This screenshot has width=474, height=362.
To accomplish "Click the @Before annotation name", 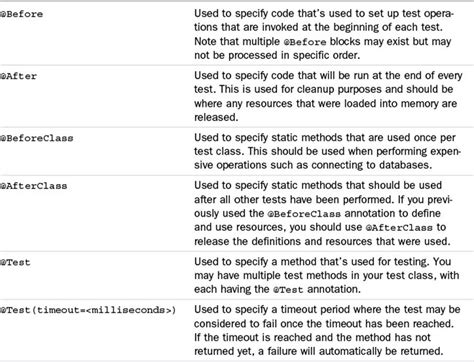I will pyautogui.click(x=21, y=14).
